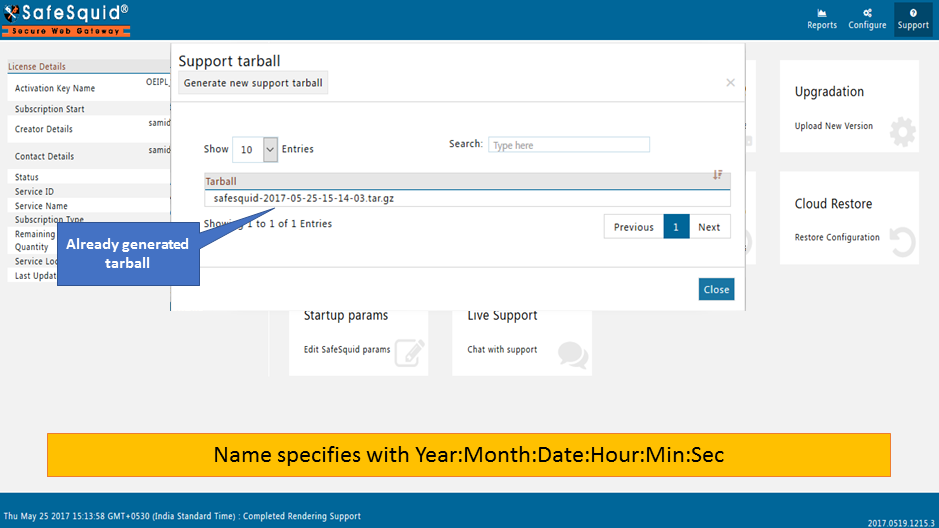Click the Upgradation gear icon
Viewport: 939px width, 528px height.
pos(902,132)
